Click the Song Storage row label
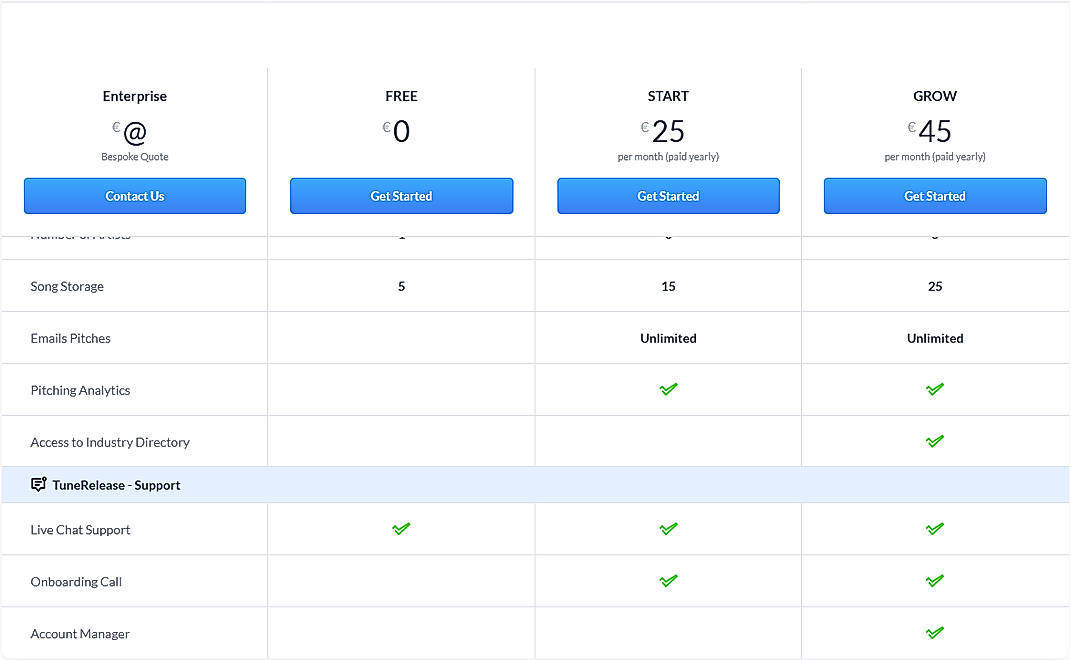The width and height of the screenshot is (1070, 660). [67, 286]
